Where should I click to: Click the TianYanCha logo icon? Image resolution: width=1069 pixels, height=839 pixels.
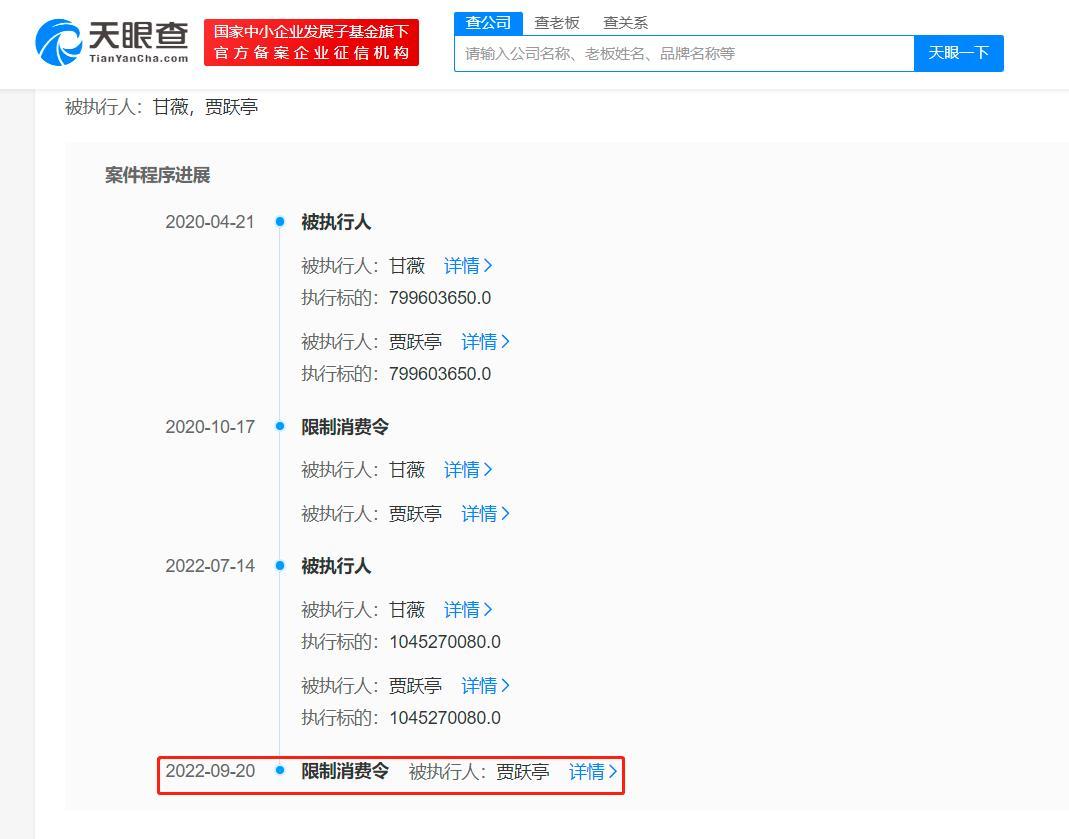[x=59, y=43]
